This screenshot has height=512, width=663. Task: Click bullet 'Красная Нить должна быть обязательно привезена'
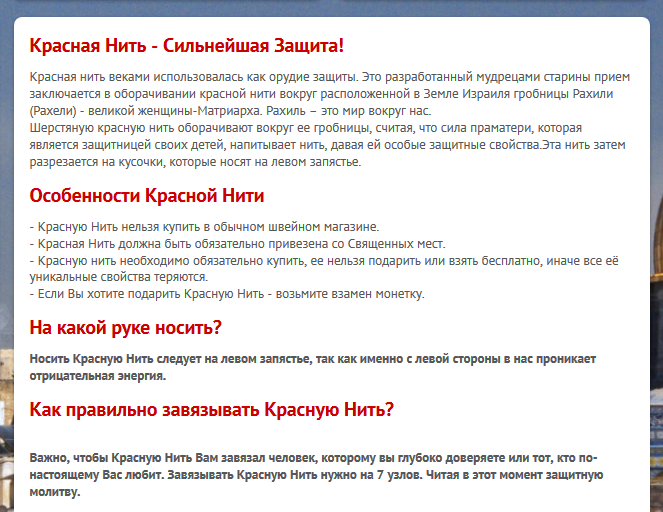point(237,244)
